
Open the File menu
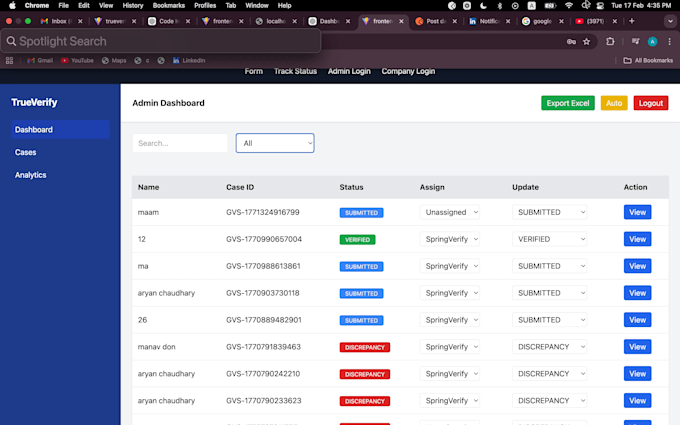coord(63,6)
